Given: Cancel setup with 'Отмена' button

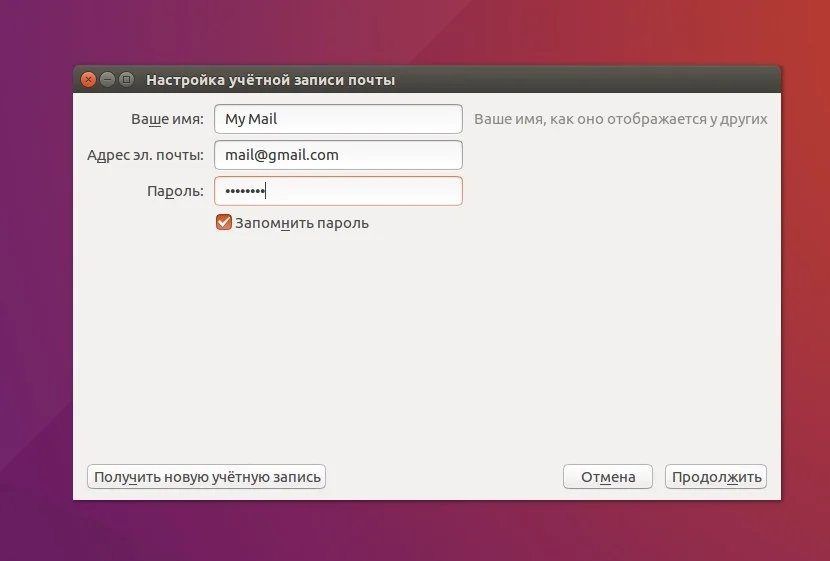Looking at the screenshot, I should (x=608, y=477).
